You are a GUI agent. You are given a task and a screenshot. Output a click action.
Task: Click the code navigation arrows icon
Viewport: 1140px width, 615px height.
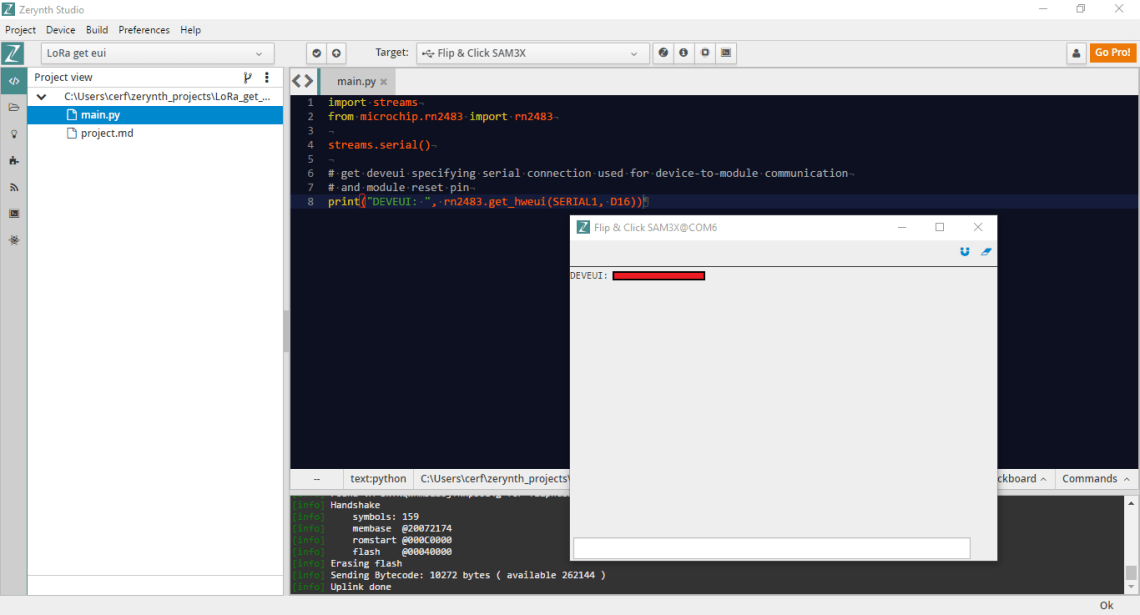302,81
